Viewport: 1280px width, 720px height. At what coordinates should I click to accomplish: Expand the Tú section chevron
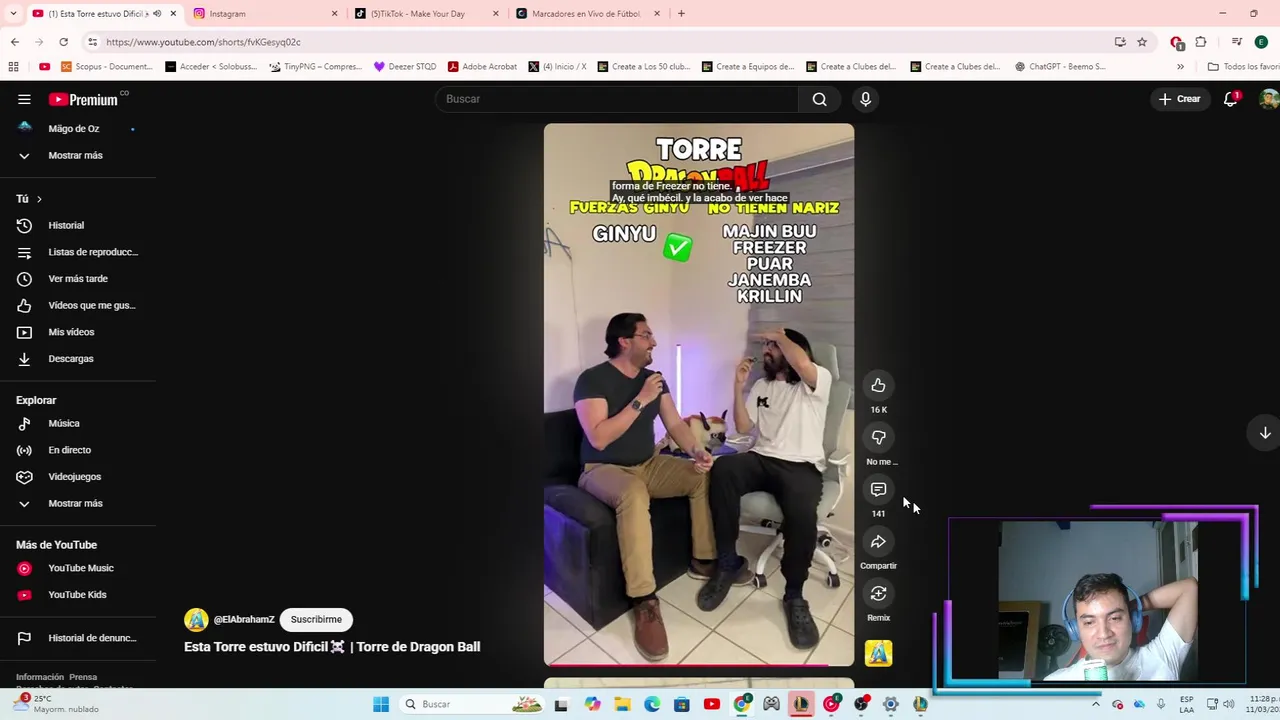[x=39, y=199]
